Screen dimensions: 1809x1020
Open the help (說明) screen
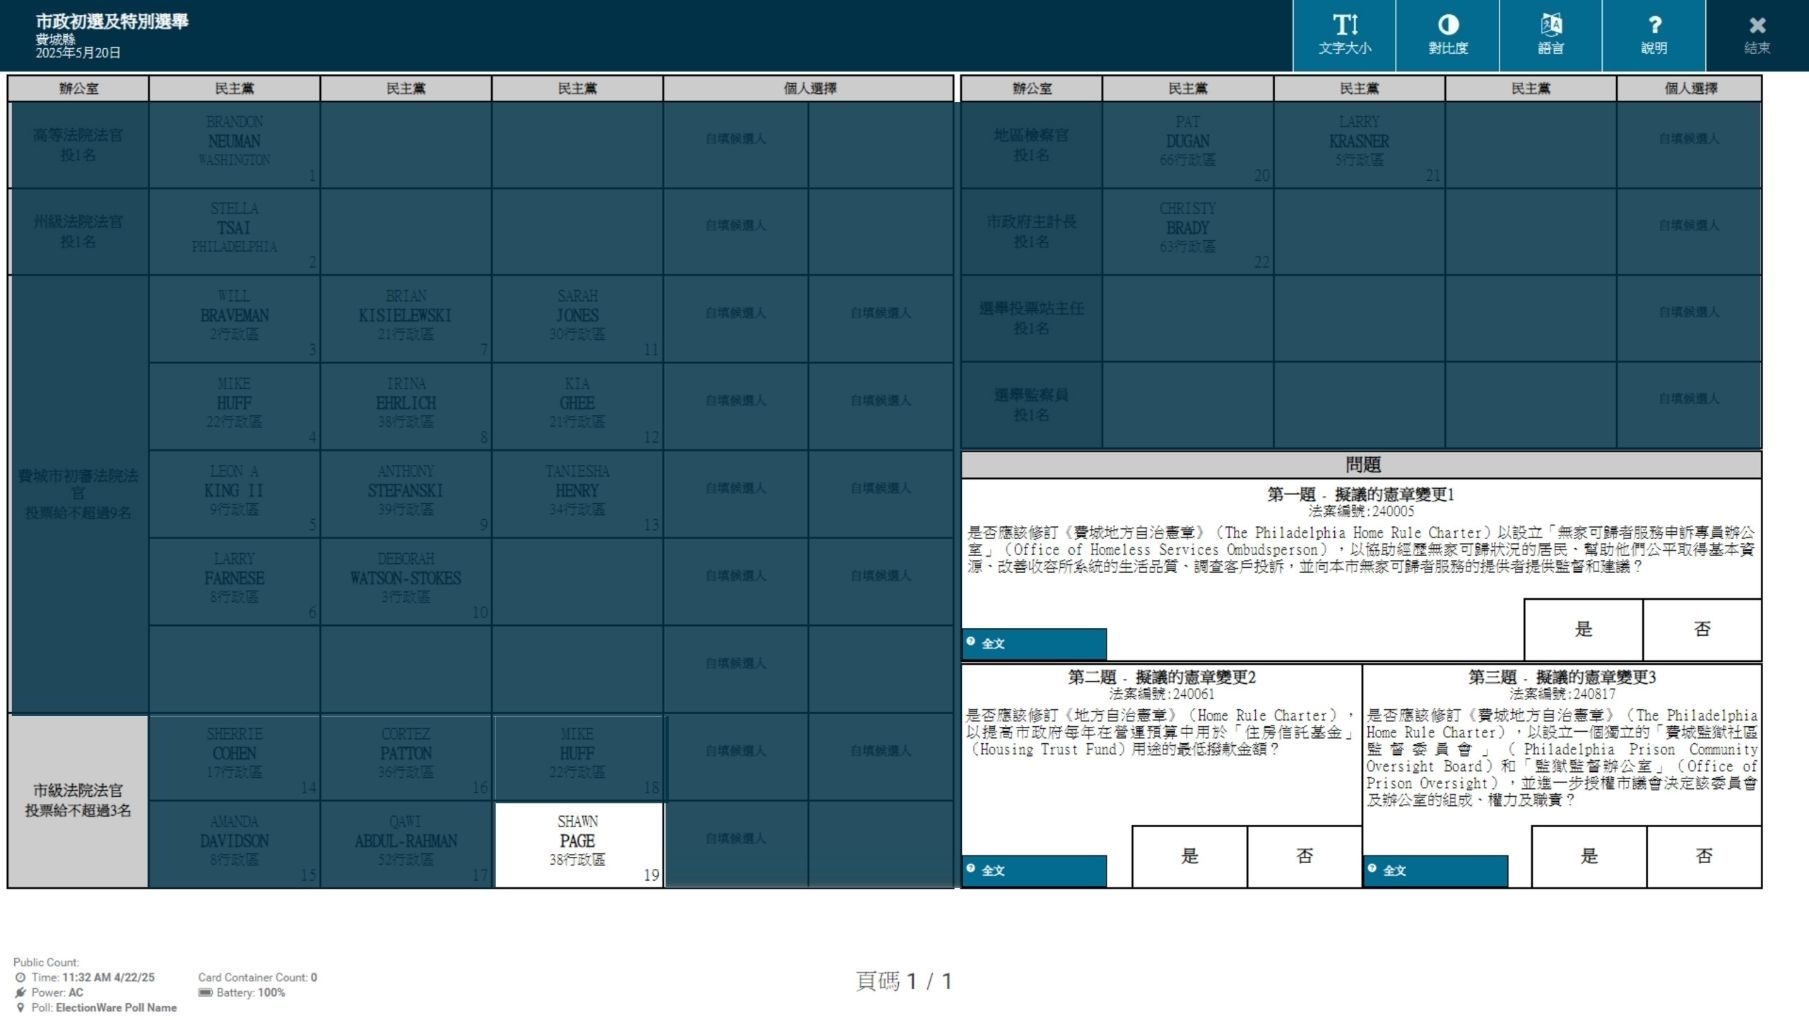[1653, 35]
